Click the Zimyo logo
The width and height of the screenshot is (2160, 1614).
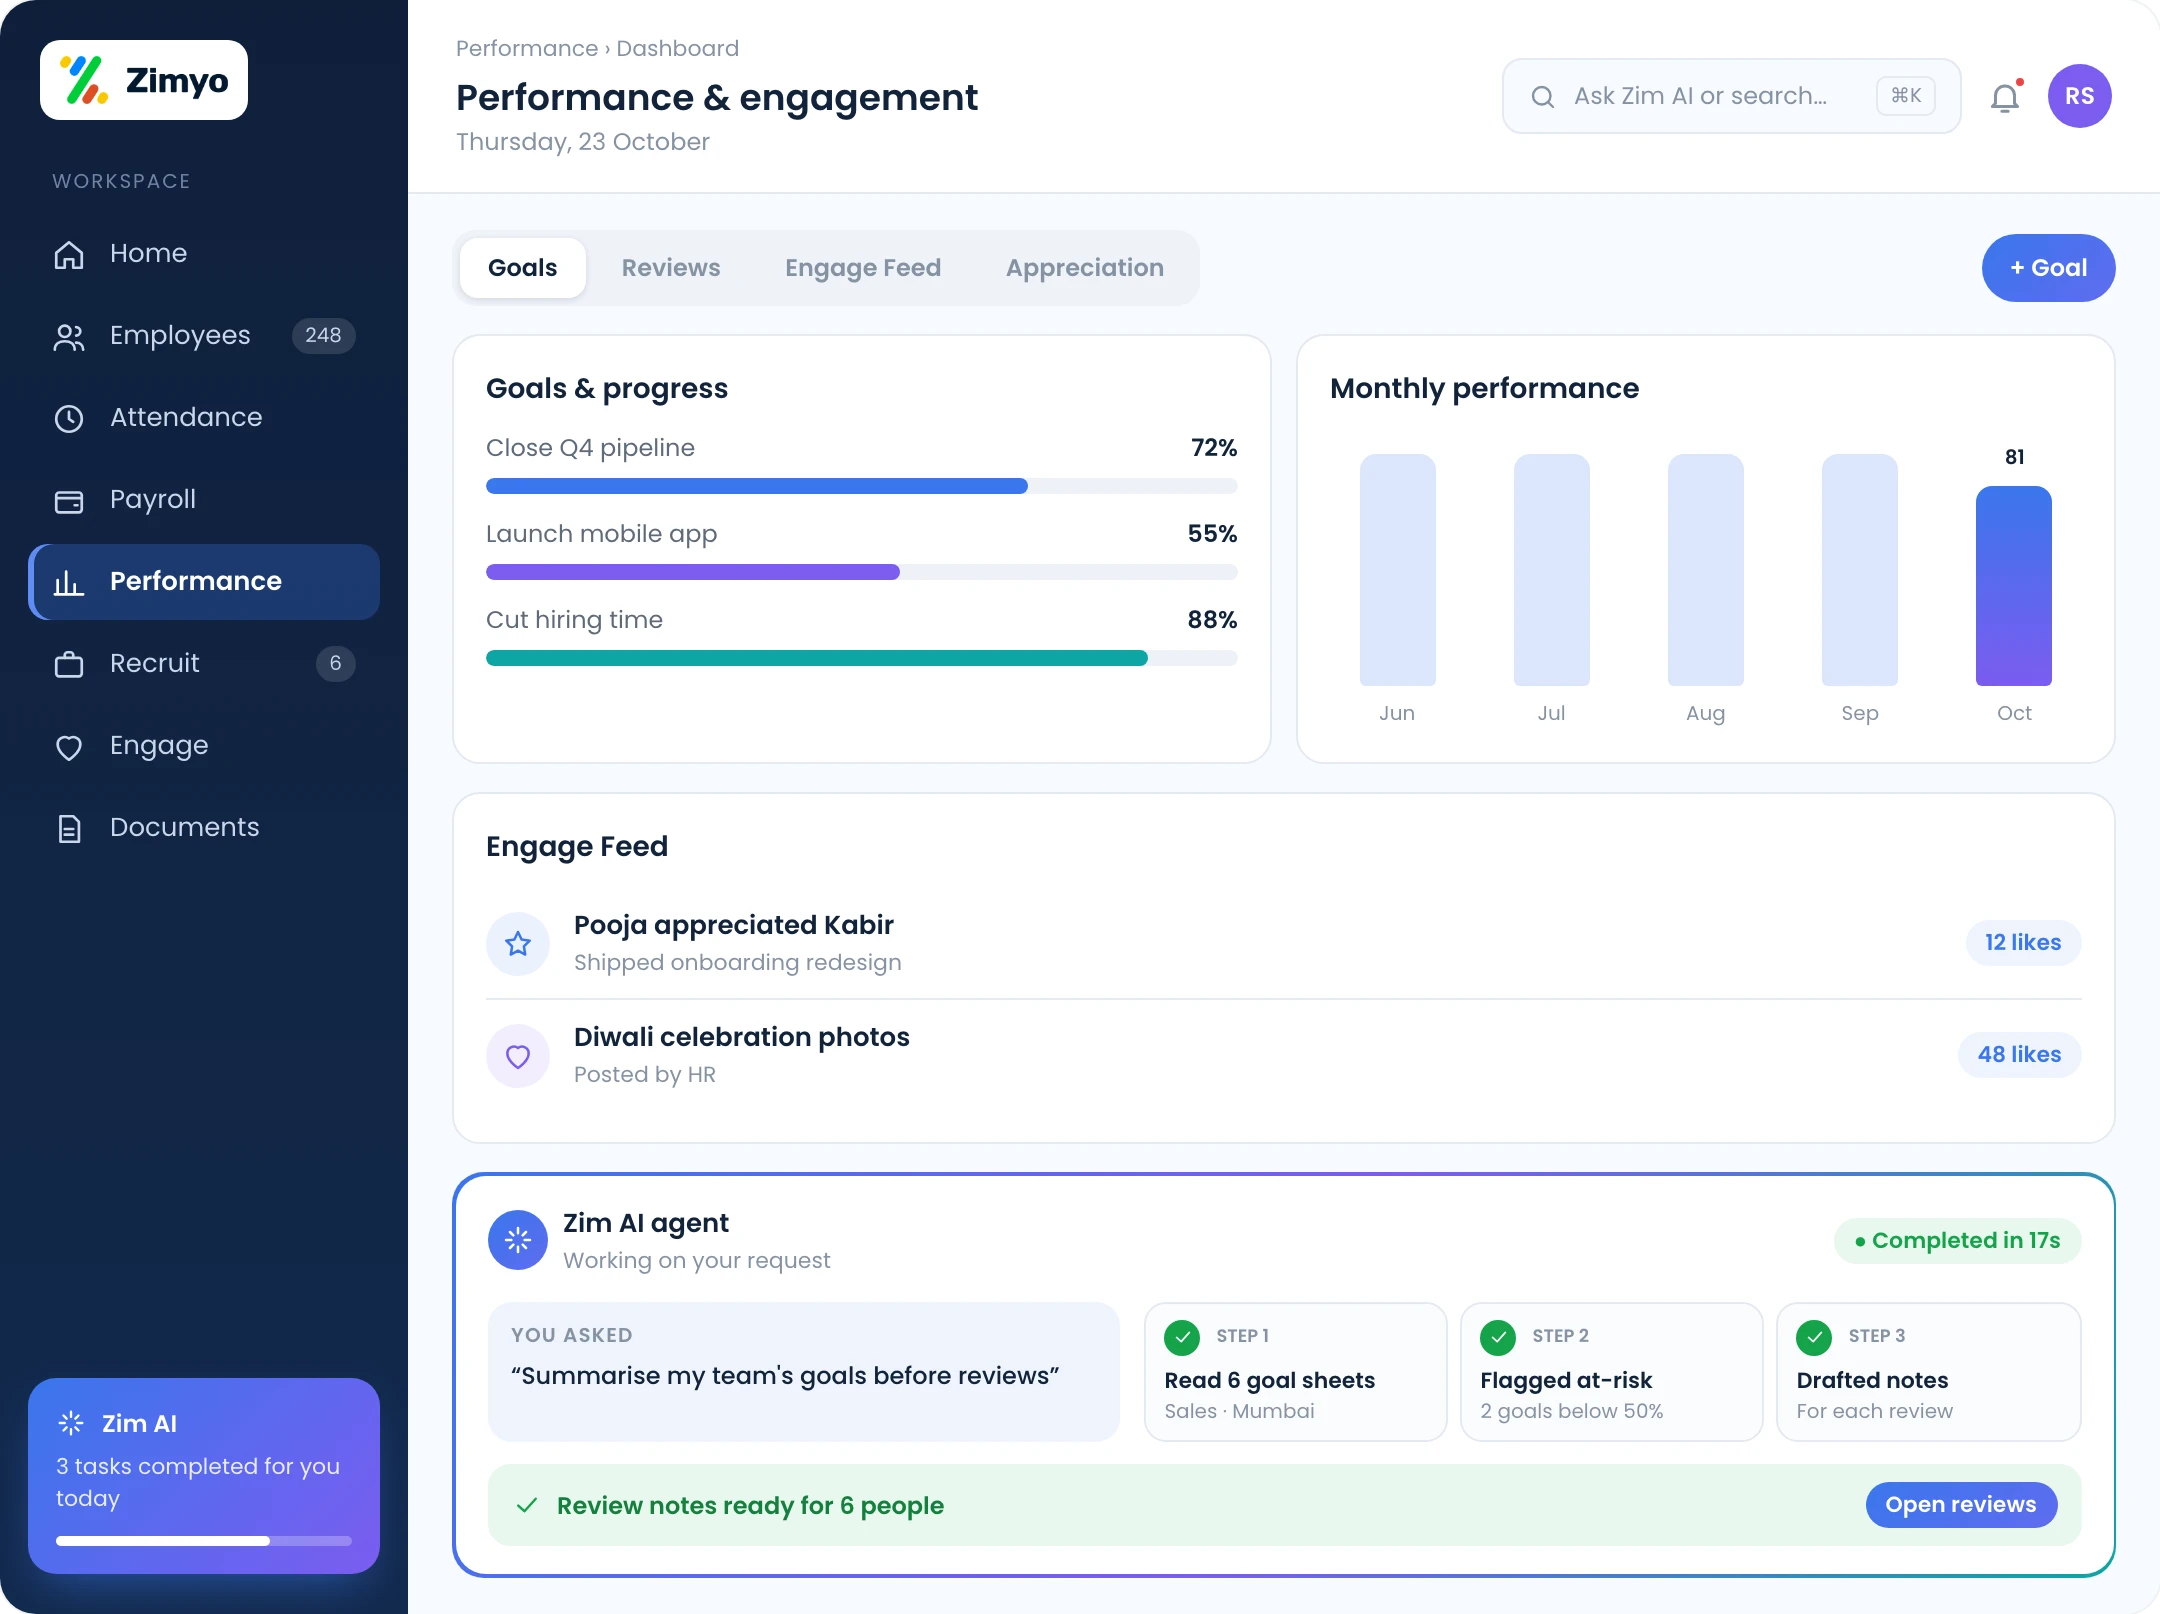click(x=144, y=80)
